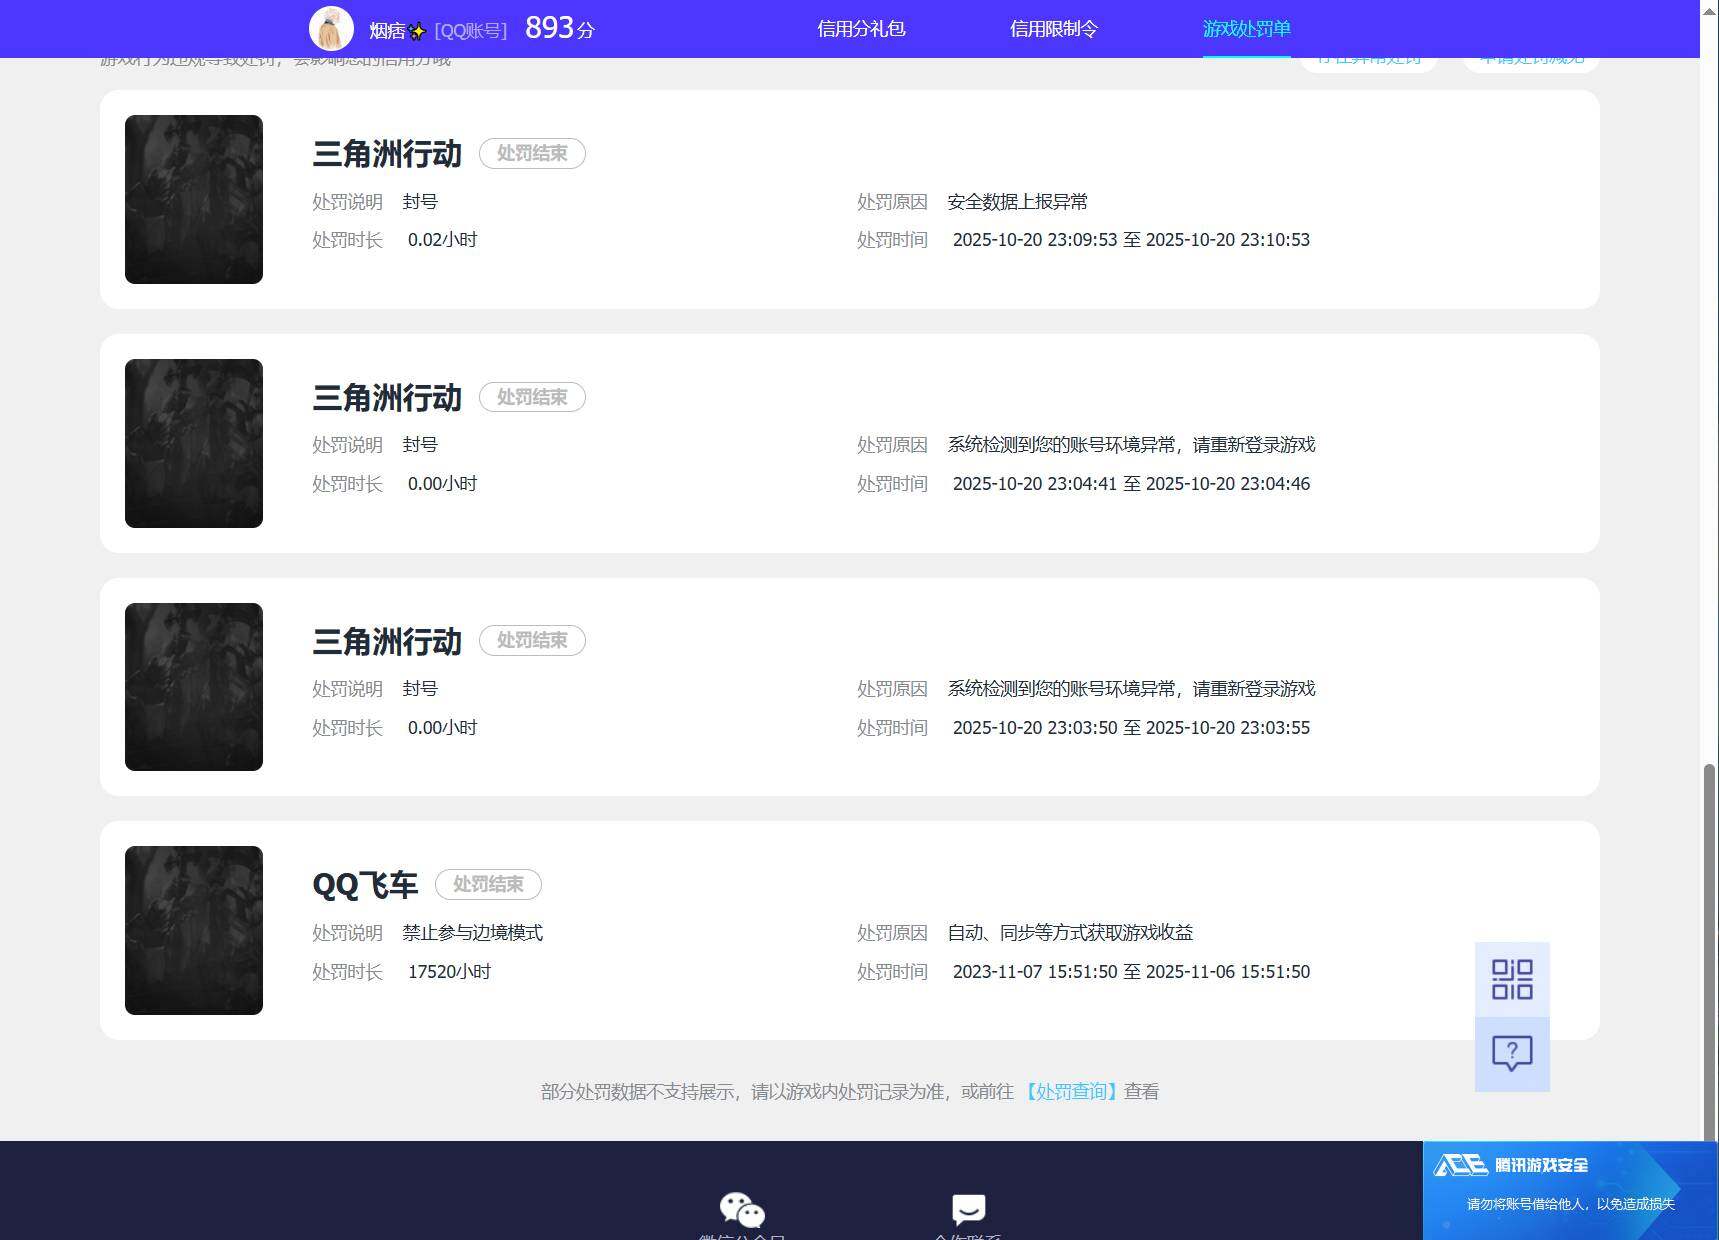
Task: Open the 处罚查询 link
Action: (1070, 1092)
